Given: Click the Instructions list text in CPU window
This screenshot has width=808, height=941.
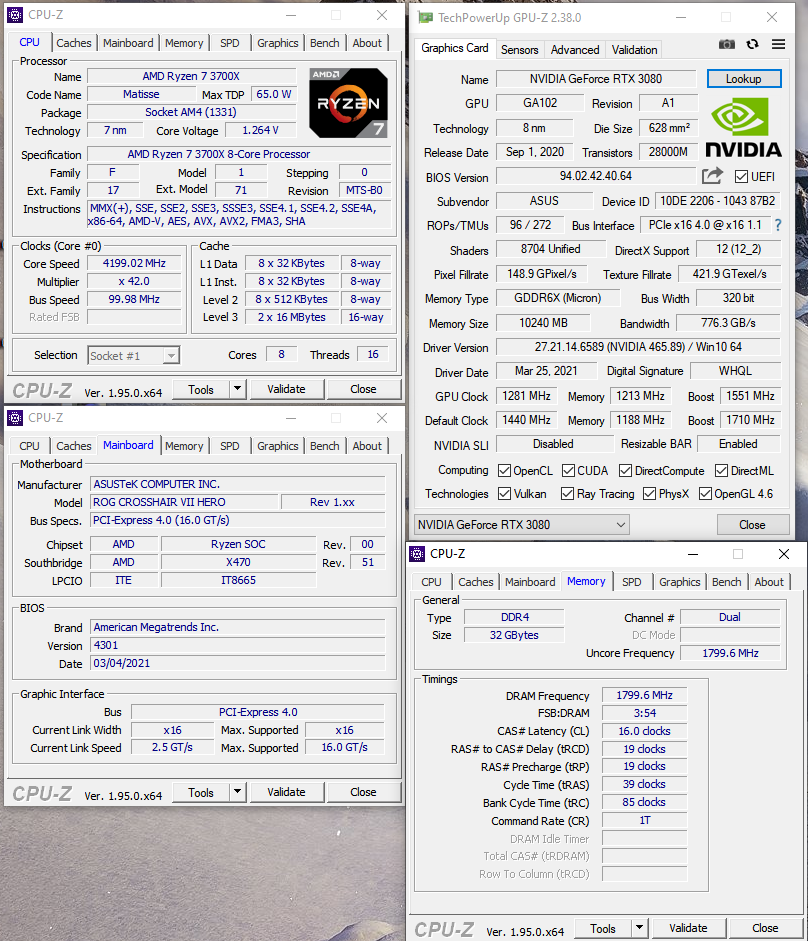Looking at the screenshot, I should tap(239, 215).
